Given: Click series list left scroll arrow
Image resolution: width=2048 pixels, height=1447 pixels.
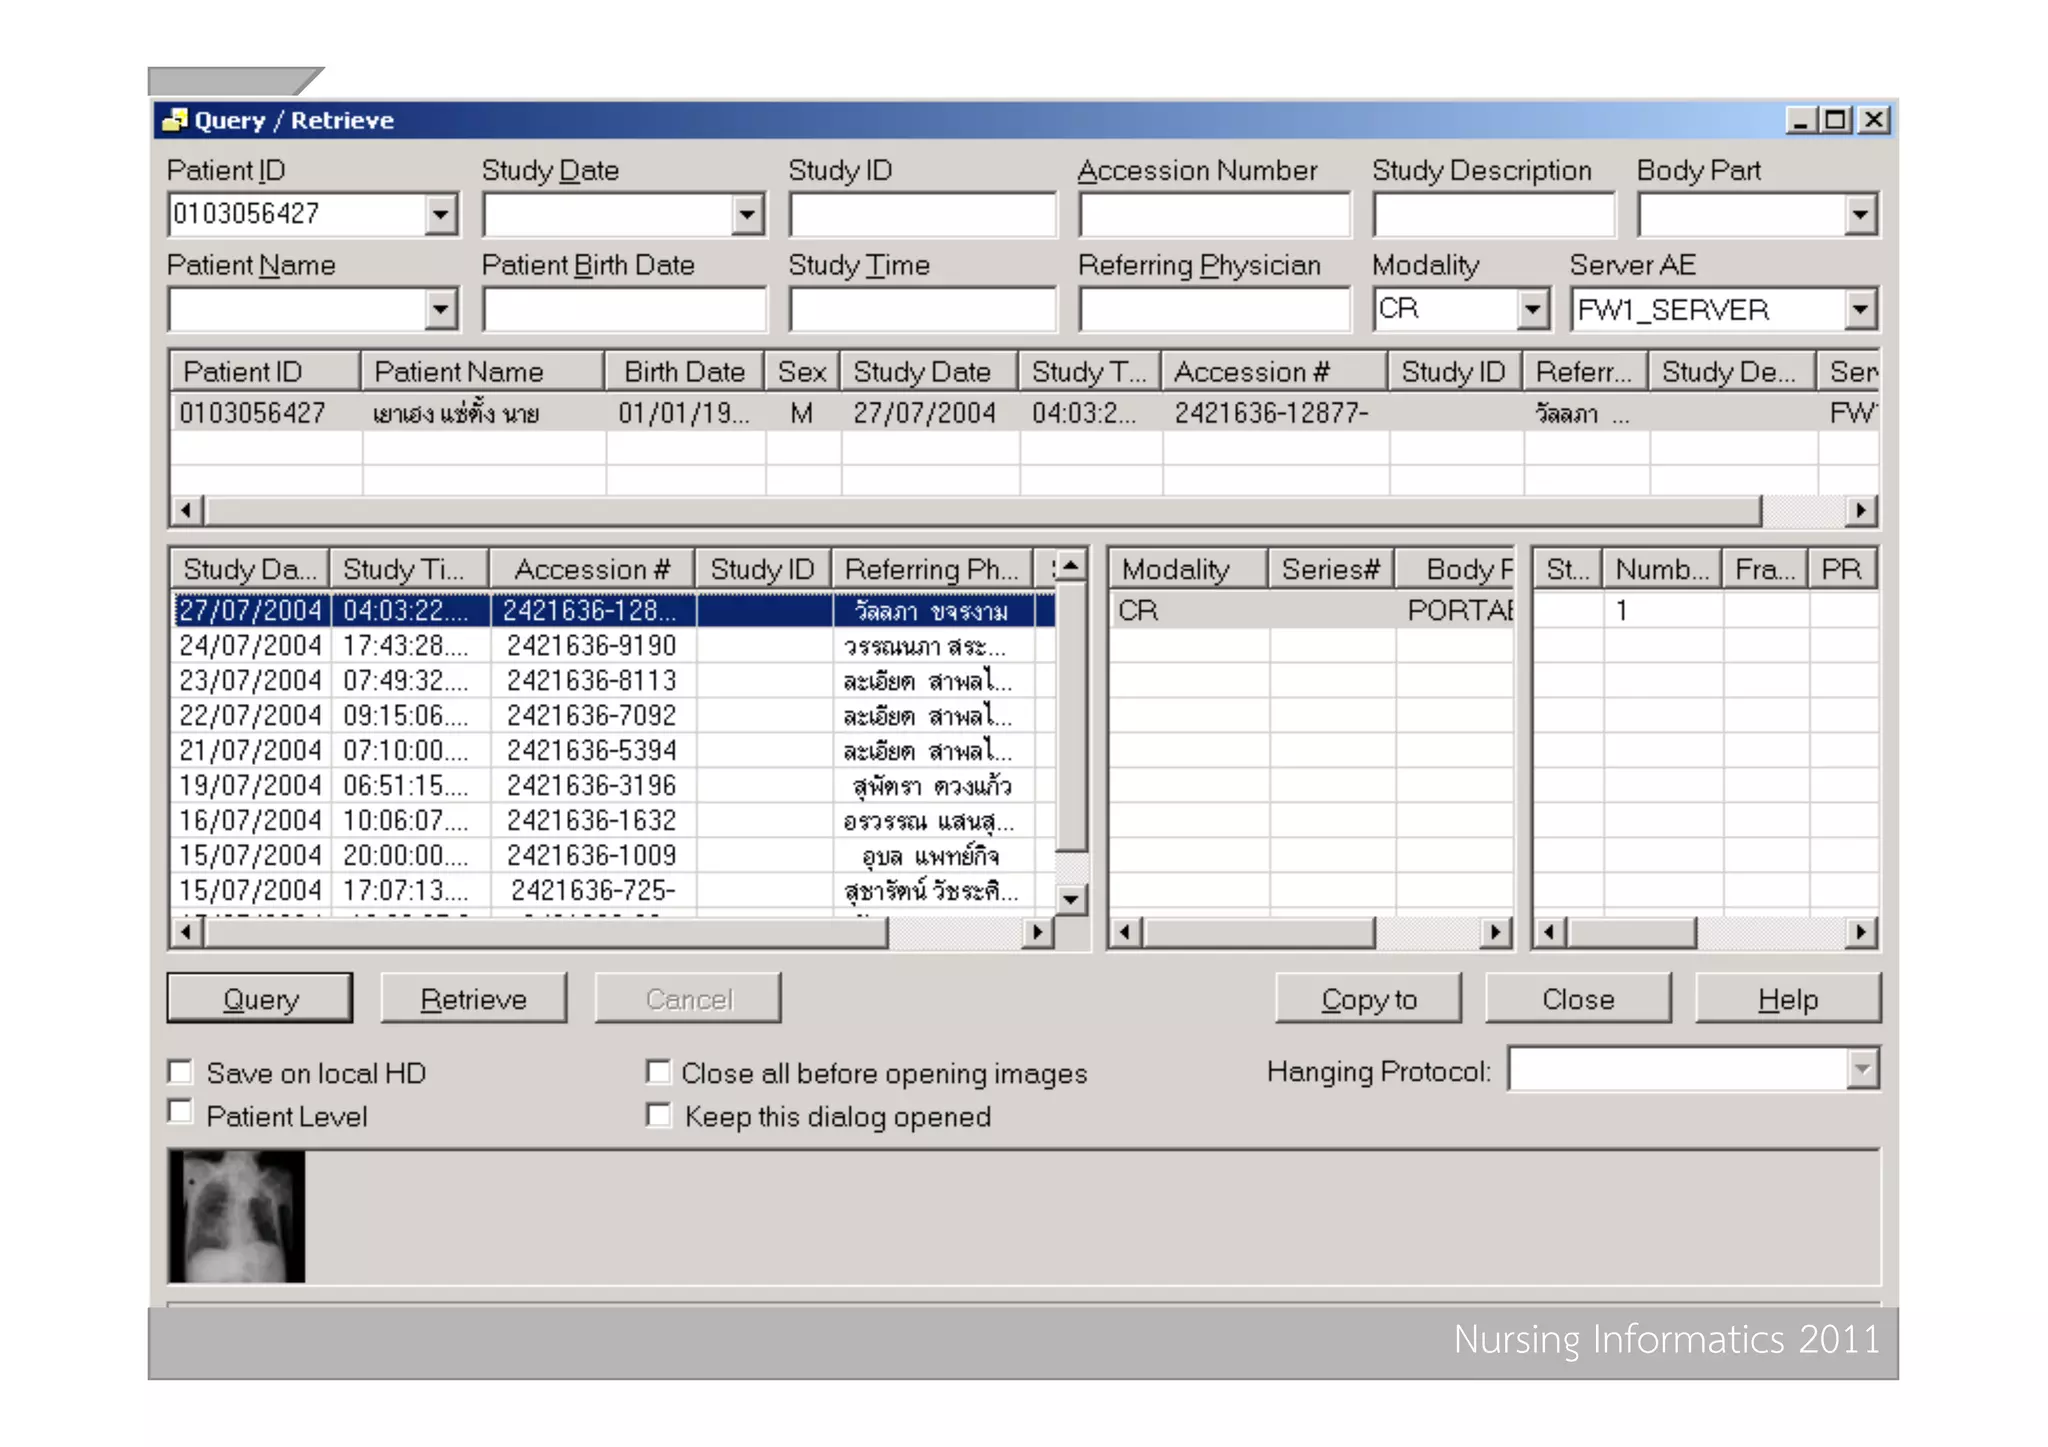Looking at the screenshot, I should (1125, 932).
